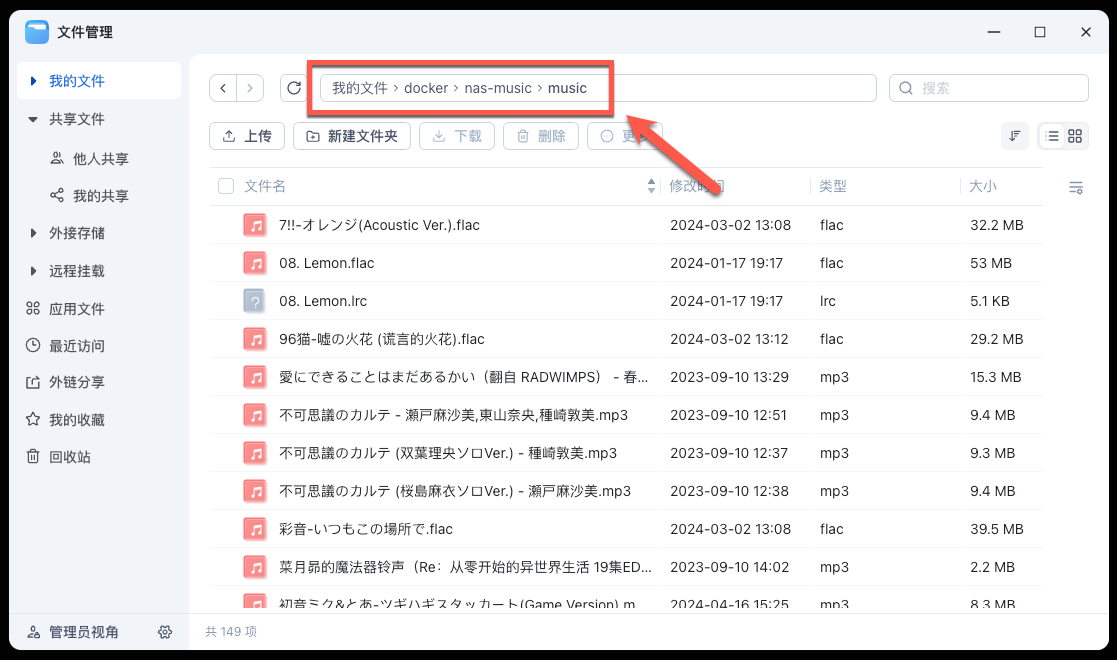Select the checkbox in file list header
1117x660 pixels.
click(225, 187)
